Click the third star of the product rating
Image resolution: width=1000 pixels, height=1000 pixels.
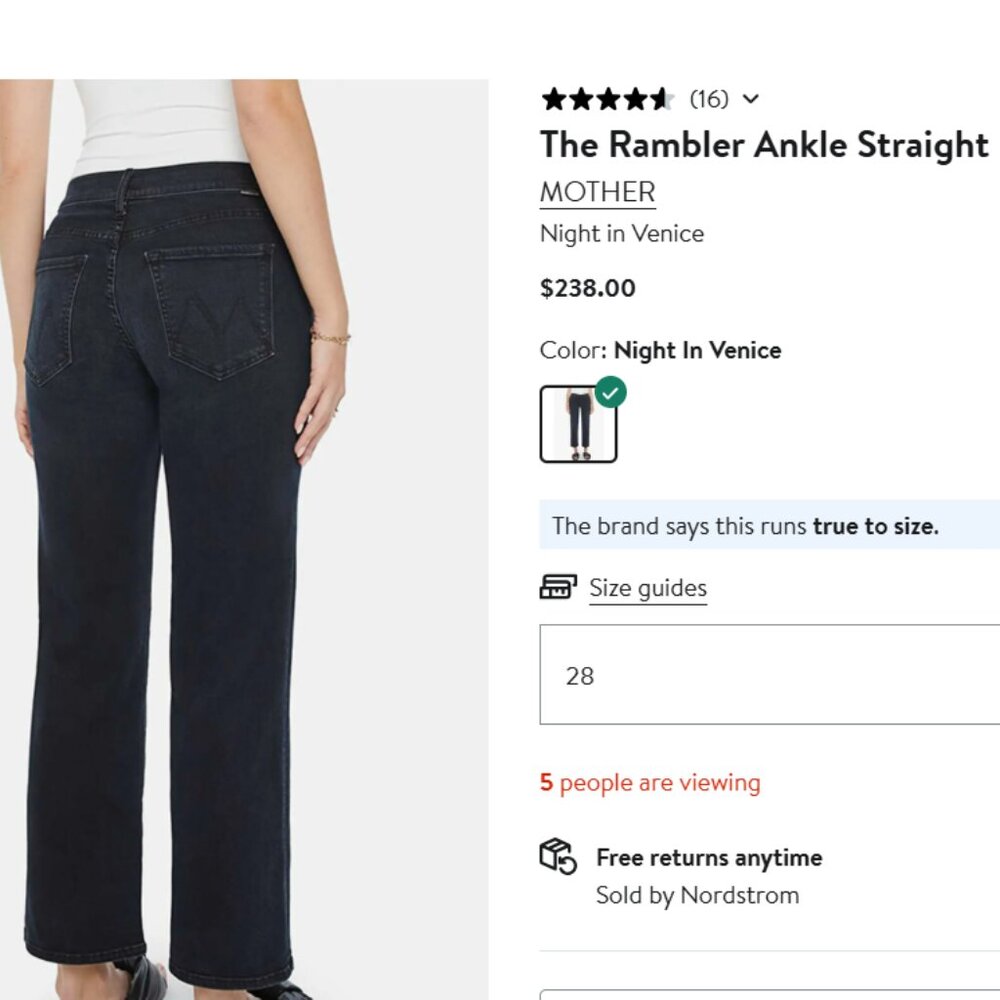[607, 99]
